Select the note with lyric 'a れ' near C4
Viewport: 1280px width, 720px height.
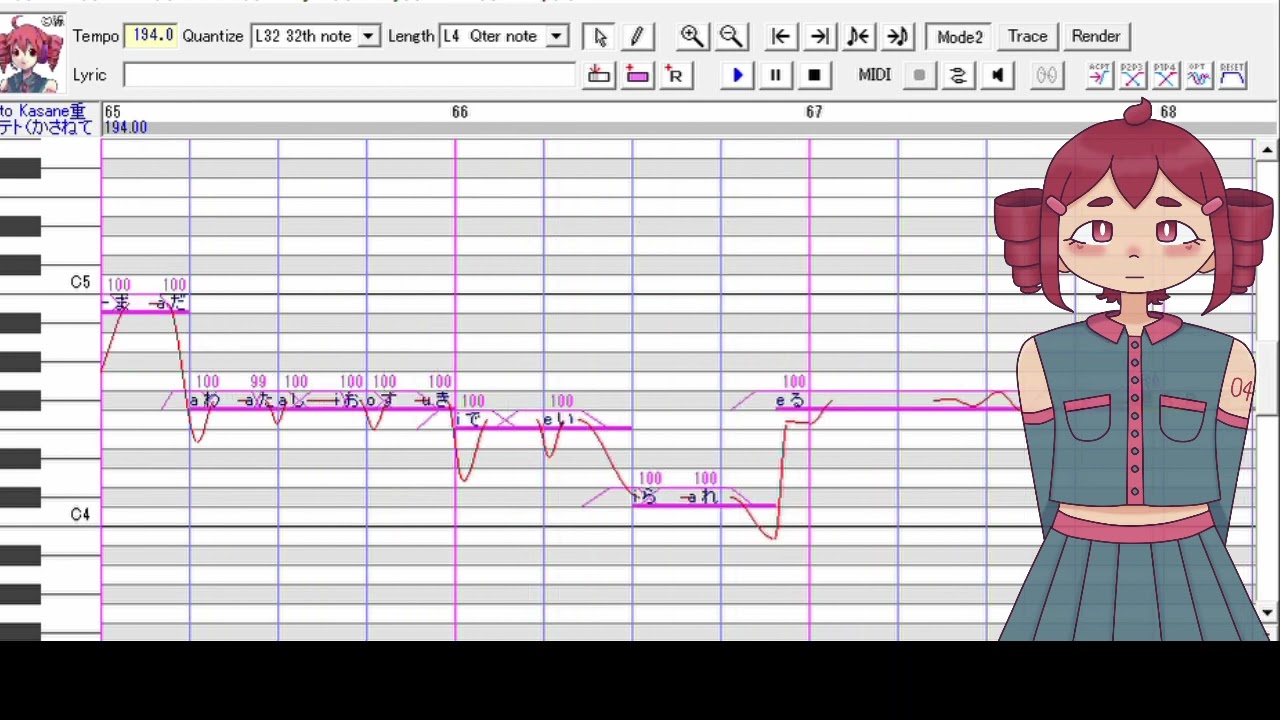click(x=732, y=498)
